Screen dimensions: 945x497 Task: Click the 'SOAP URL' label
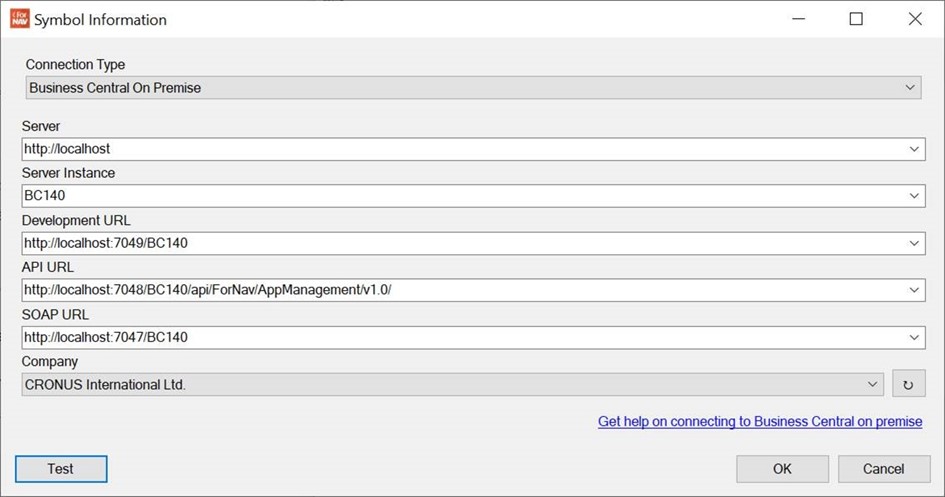pyautogui.click(x=55, y=314)
